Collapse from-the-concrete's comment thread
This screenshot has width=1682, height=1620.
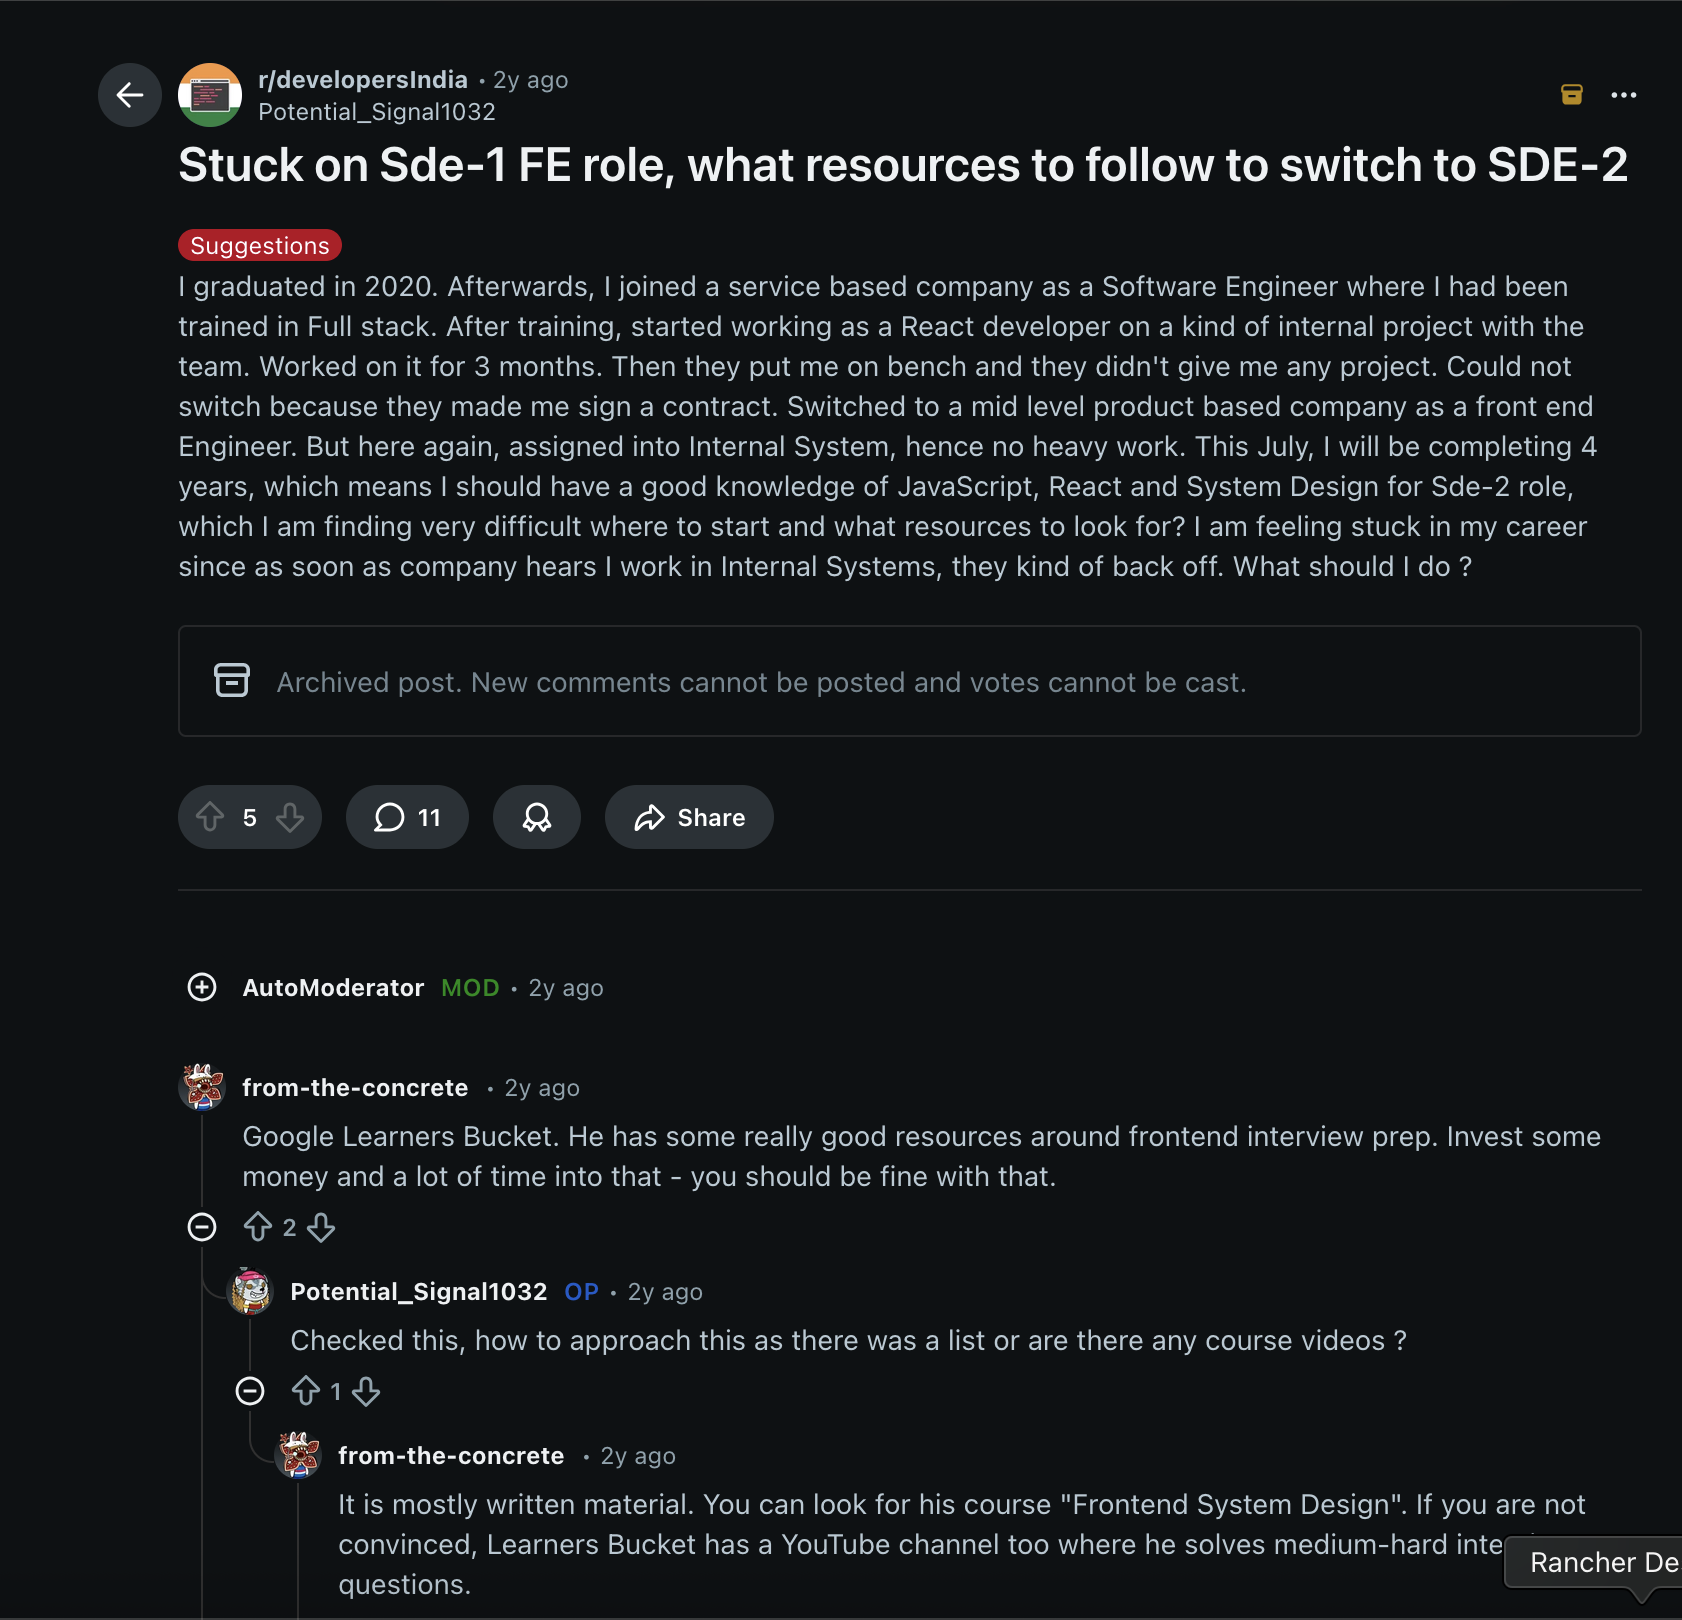click(201, 1227)
